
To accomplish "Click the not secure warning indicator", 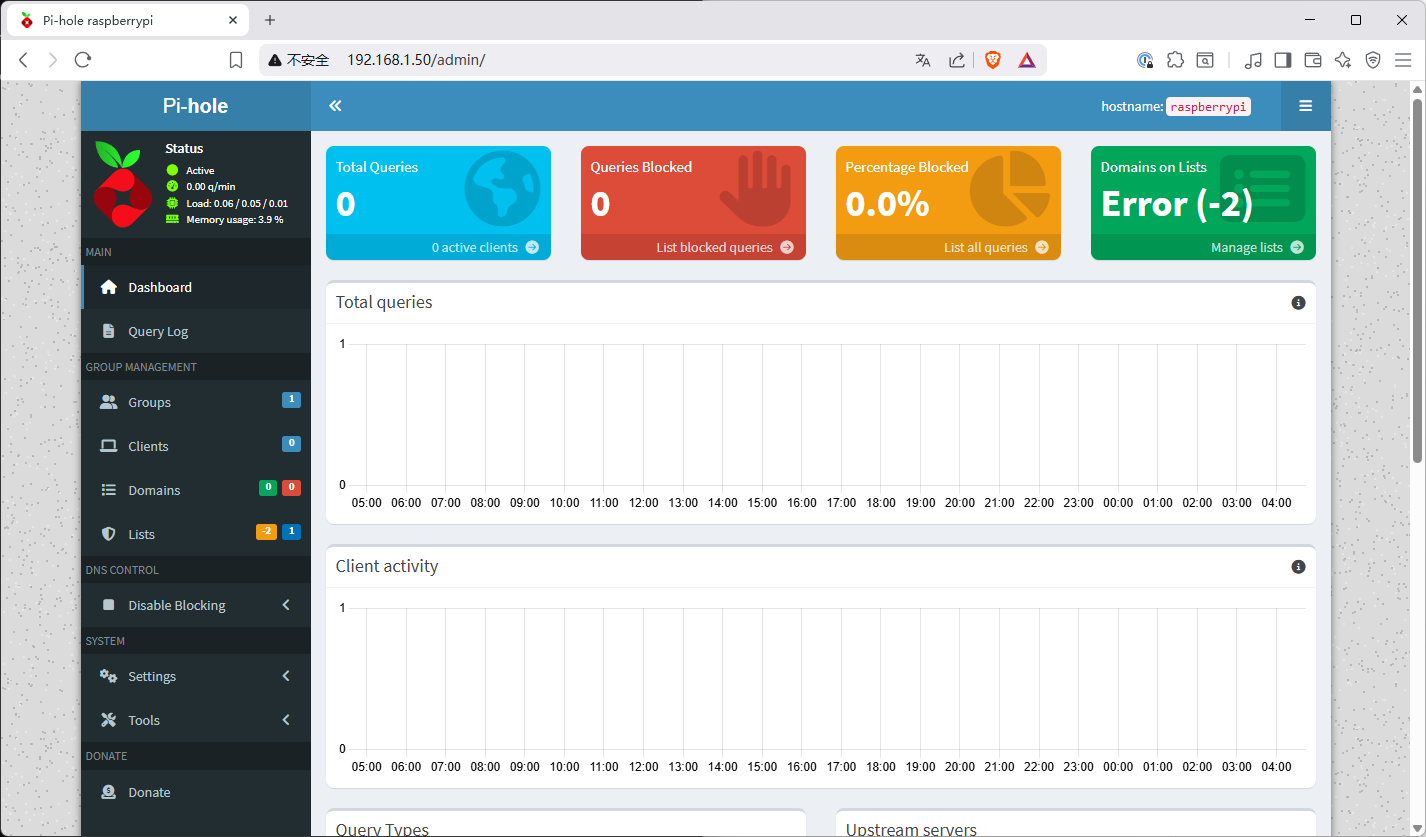I will 298,60.
